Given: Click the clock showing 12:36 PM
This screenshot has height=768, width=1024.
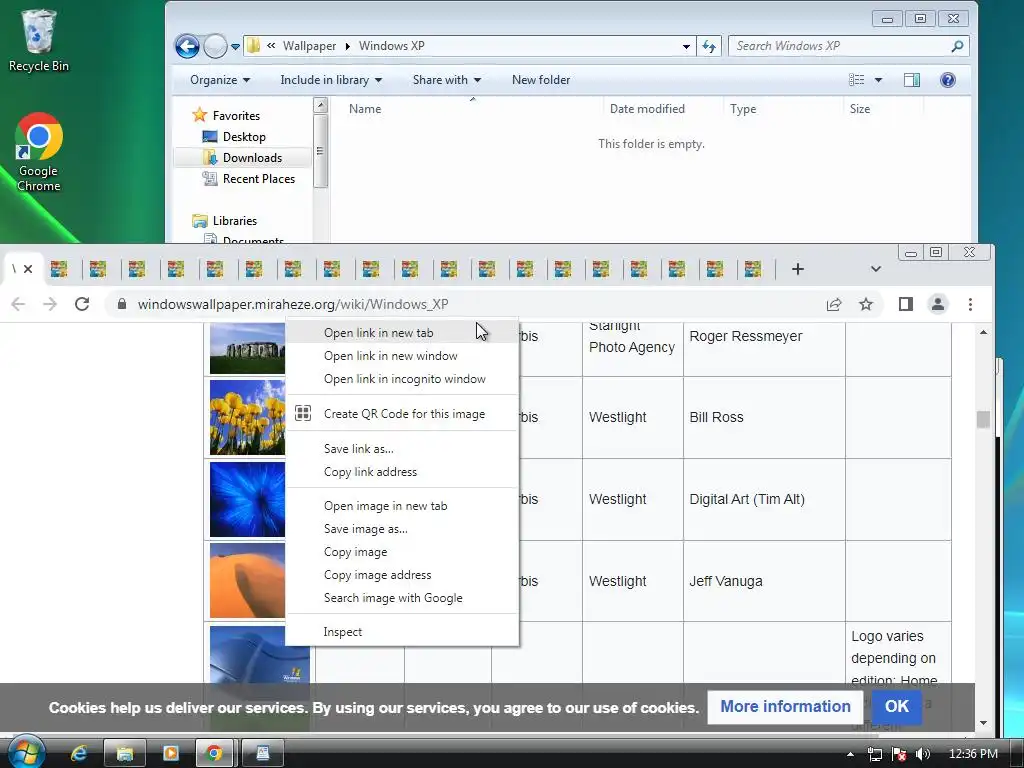Looking at the screenshot, I should [x=972, y=754].
